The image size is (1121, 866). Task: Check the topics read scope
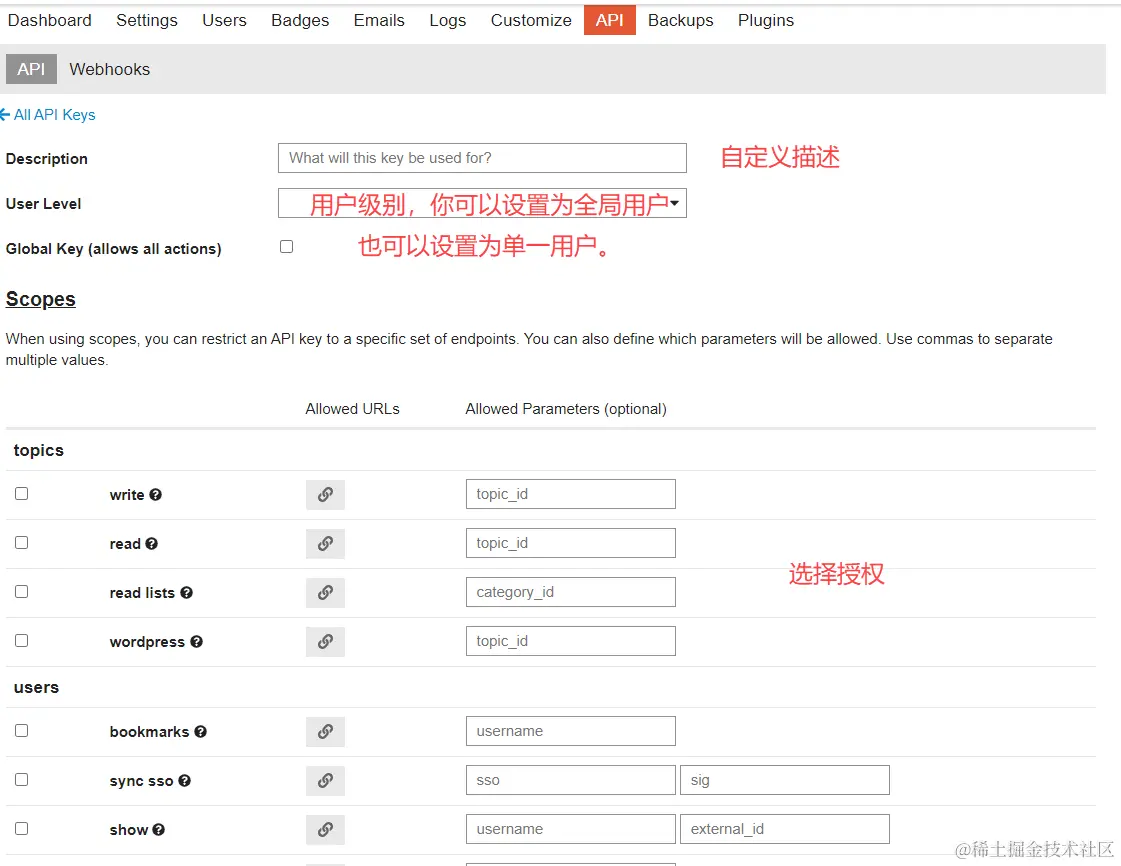[x=21, y=543]
